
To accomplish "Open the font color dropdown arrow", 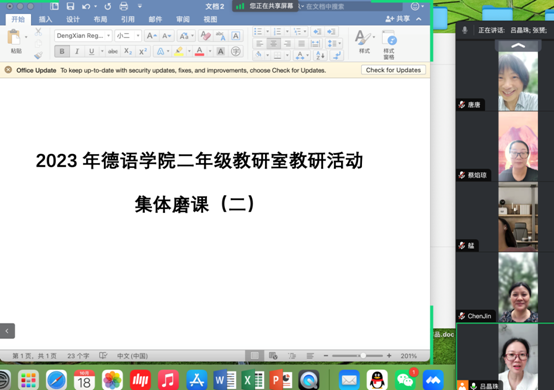I will (210, 52).
